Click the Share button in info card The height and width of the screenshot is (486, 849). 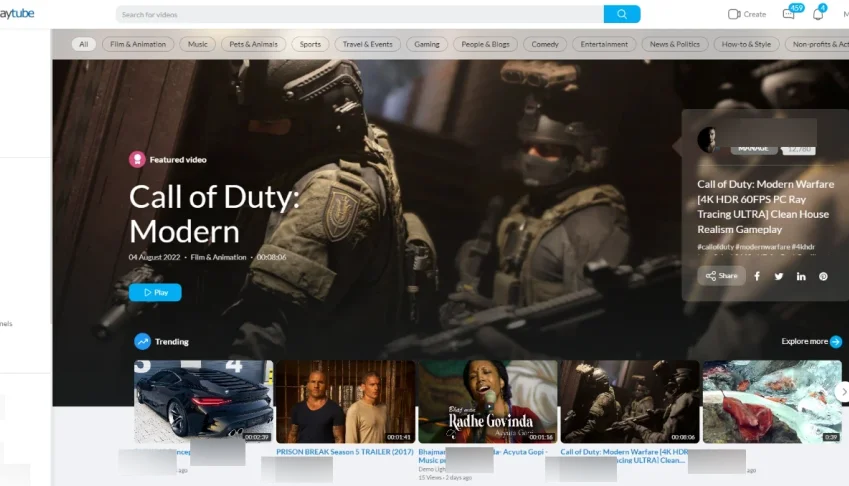click(721, 276)
